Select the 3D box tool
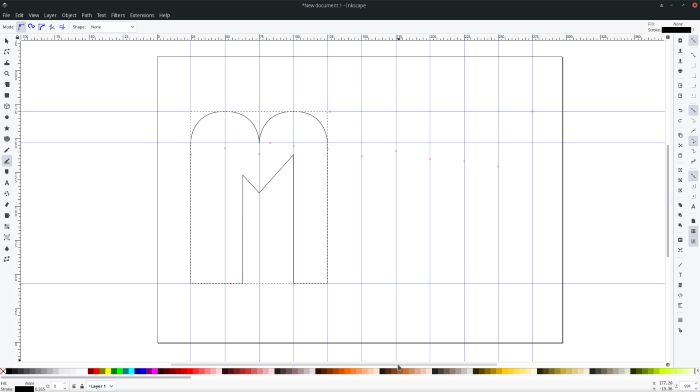 (7, 106)
